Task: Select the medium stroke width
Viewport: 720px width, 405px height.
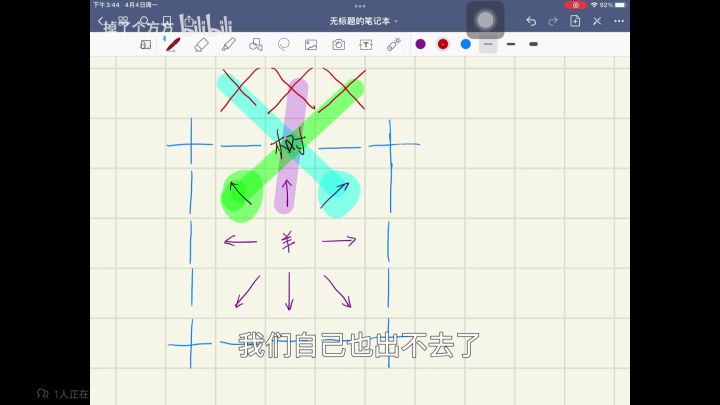Action: click(511, 44)
